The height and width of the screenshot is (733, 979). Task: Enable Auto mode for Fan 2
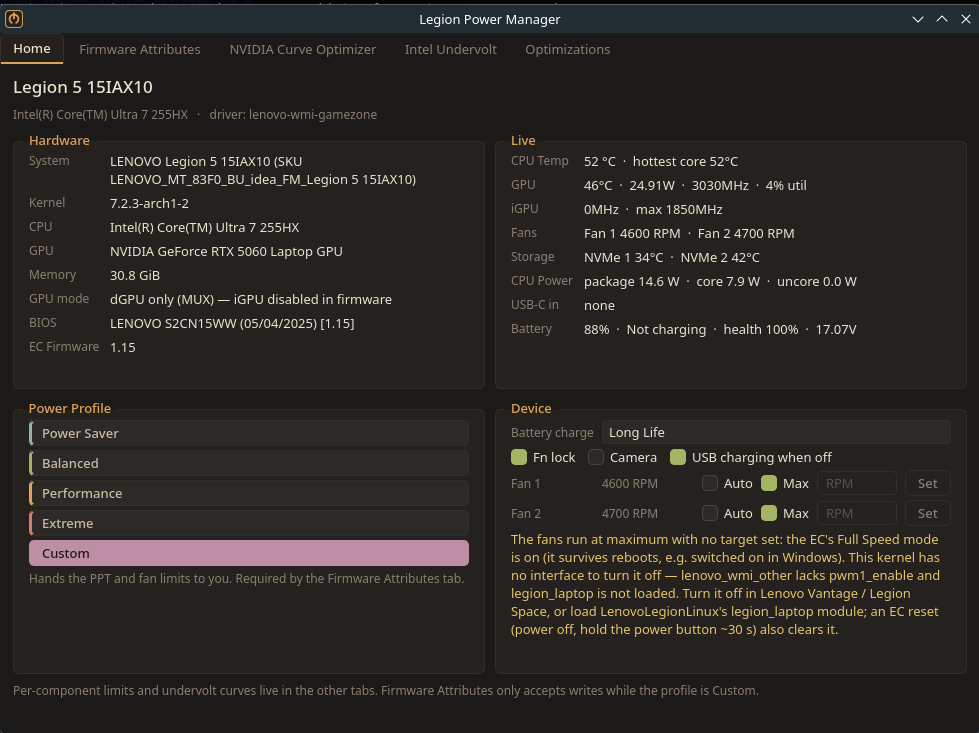[x=710, y=513]
